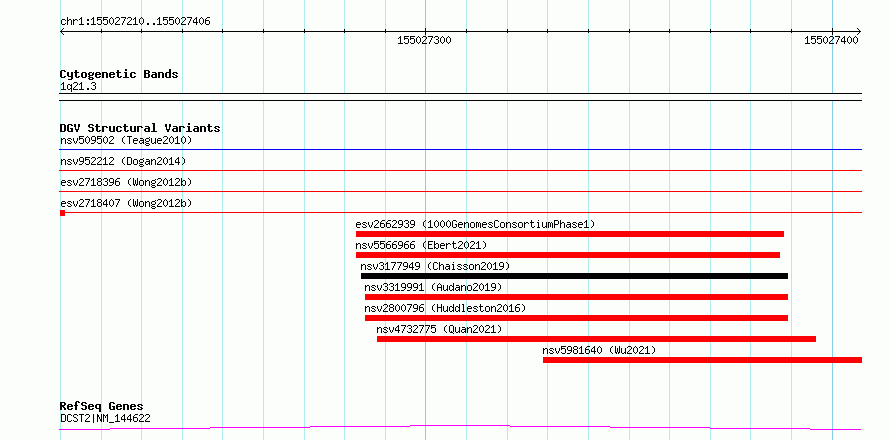Image resolution: width=890 pixels, height=440 pixels.
Task: Click the red bar under nsv5566966
Action: coord(568,255)
